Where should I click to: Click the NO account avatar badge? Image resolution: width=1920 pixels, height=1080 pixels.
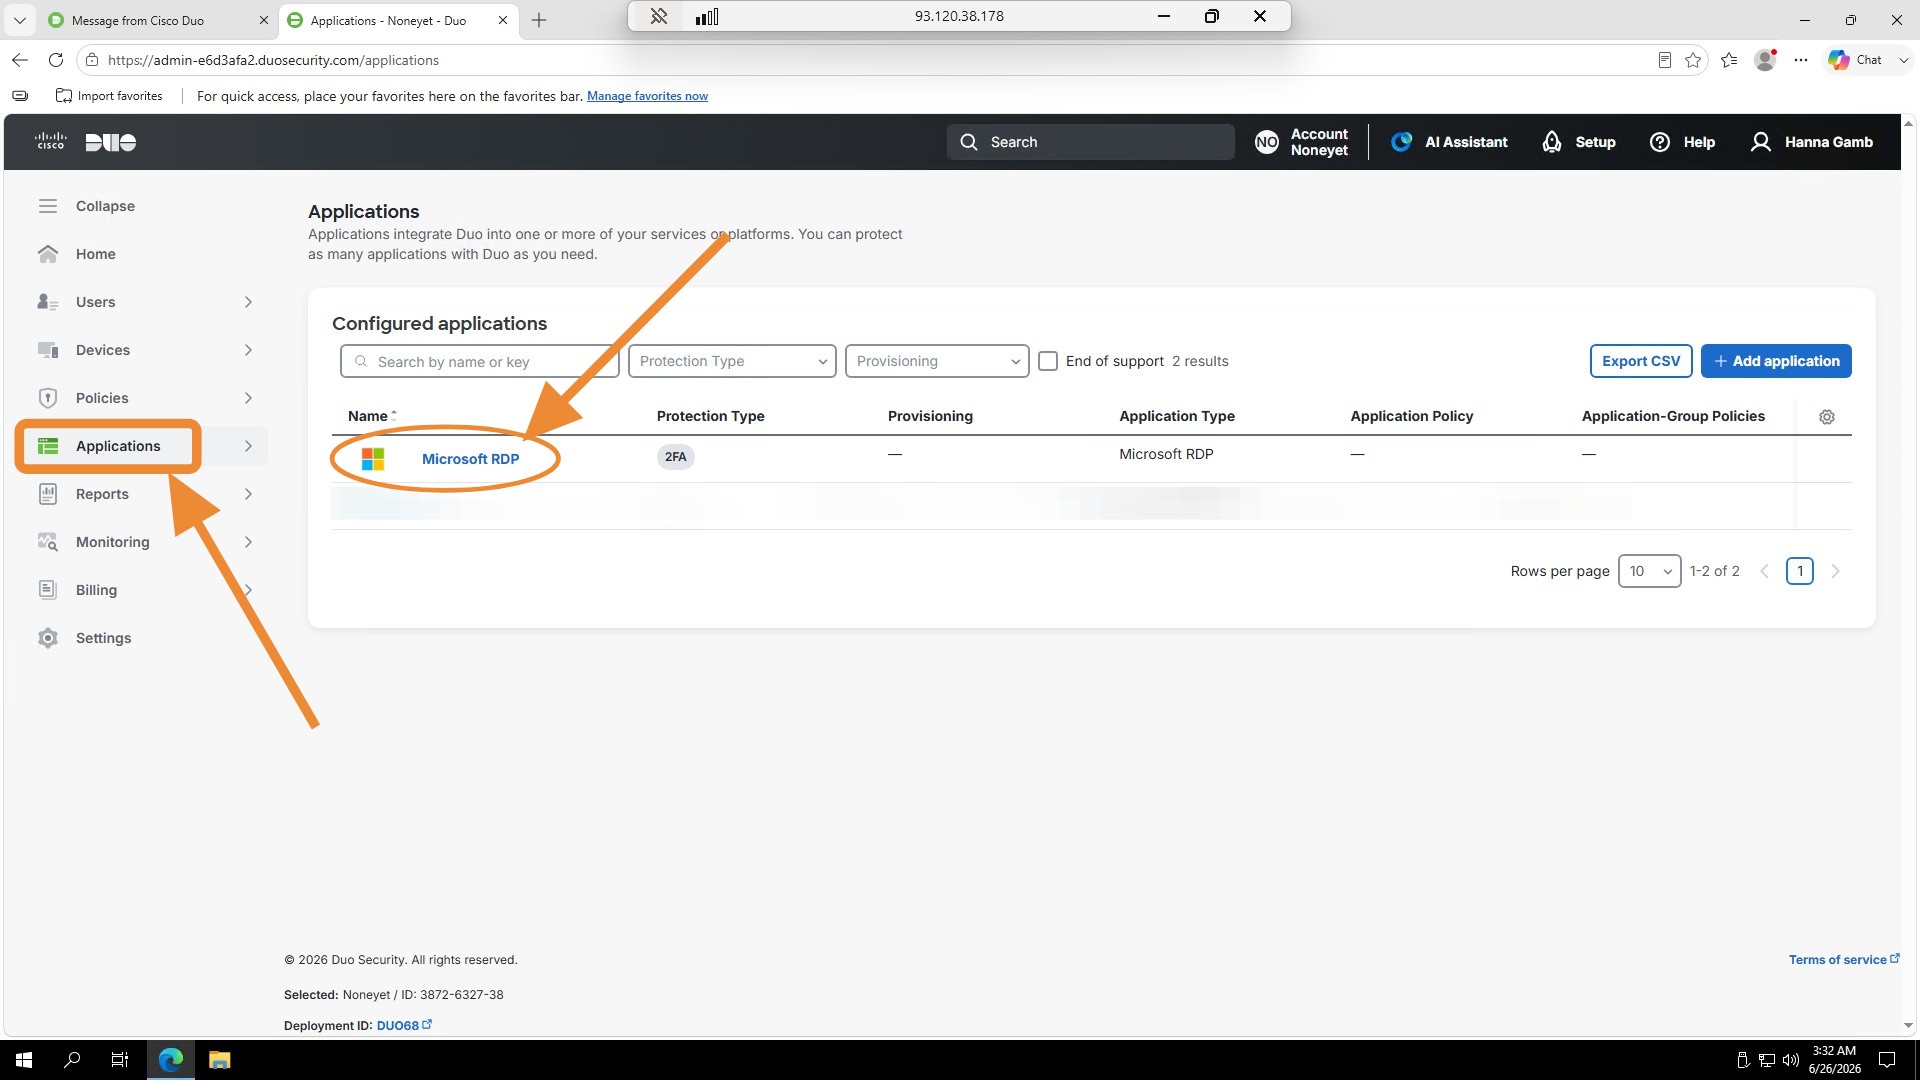1267,142
